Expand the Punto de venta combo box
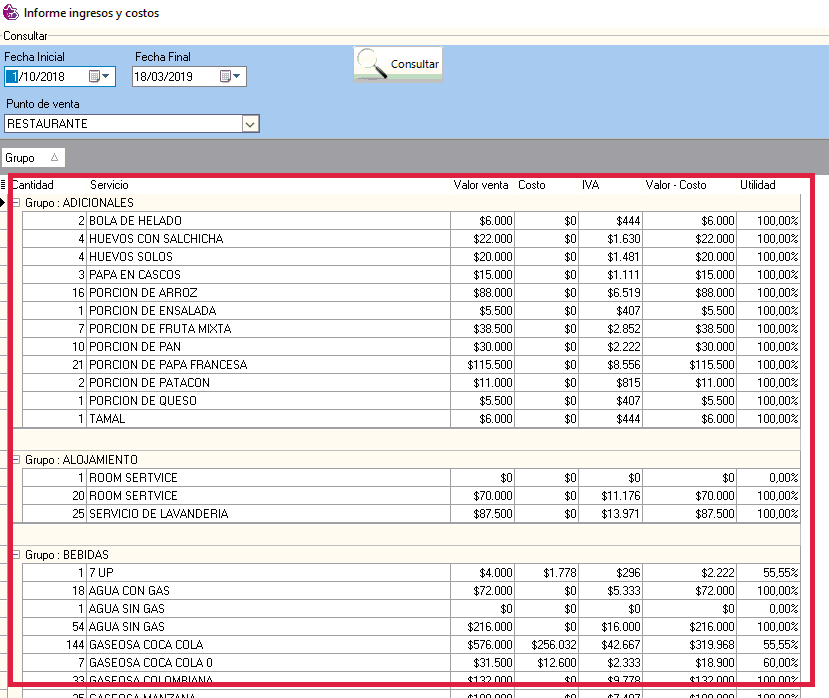Image resolution: width=829 pixels, height=698 pixels. [x=250, y=124]
